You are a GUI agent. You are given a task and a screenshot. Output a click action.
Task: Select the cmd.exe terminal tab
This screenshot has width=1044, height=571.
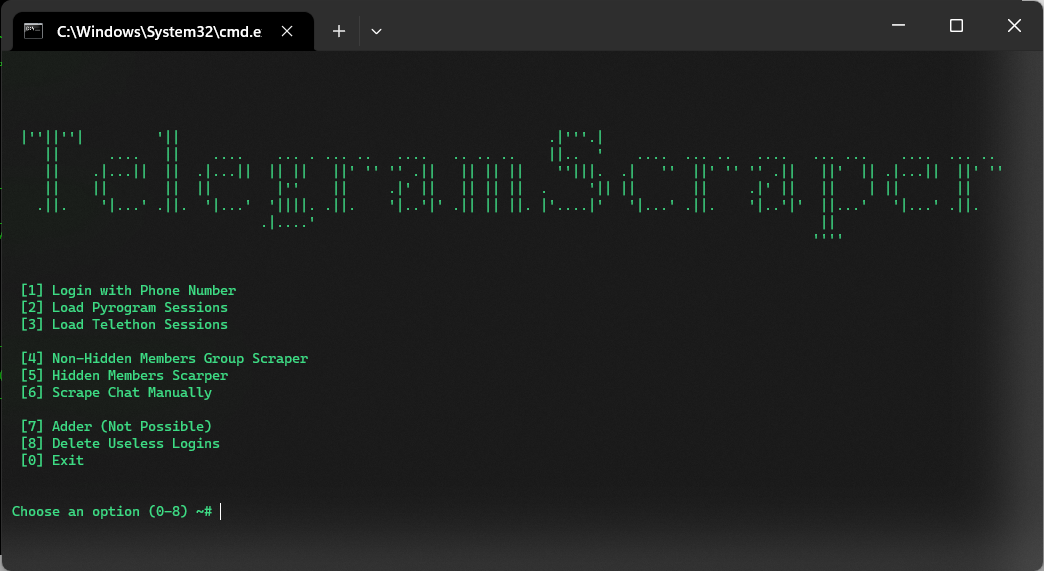click(x=163, y=31)
